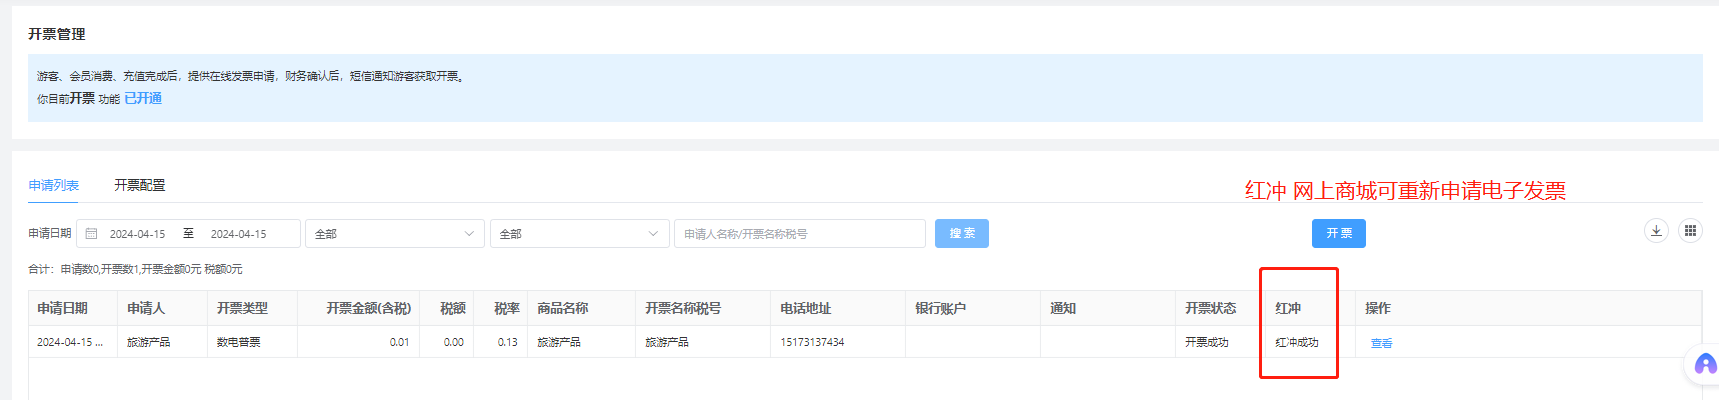Select the end date 2024-04-15 field
The height and width of the screenshot is (400, 1719).
click(x=239, y=234)
